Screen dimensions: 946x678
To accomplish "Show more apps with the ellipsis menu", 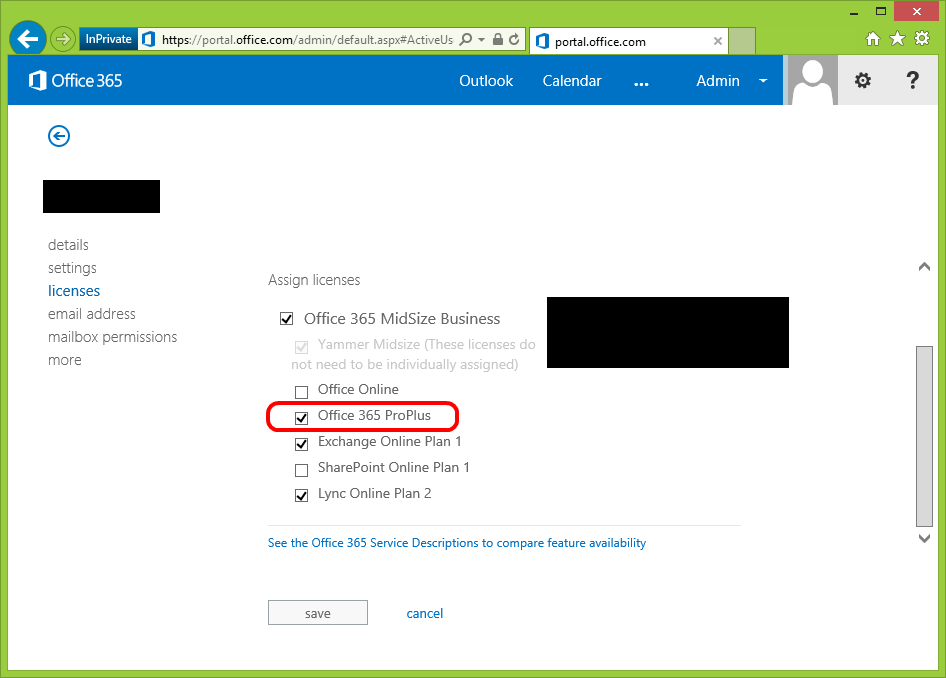I will (641, 83).
